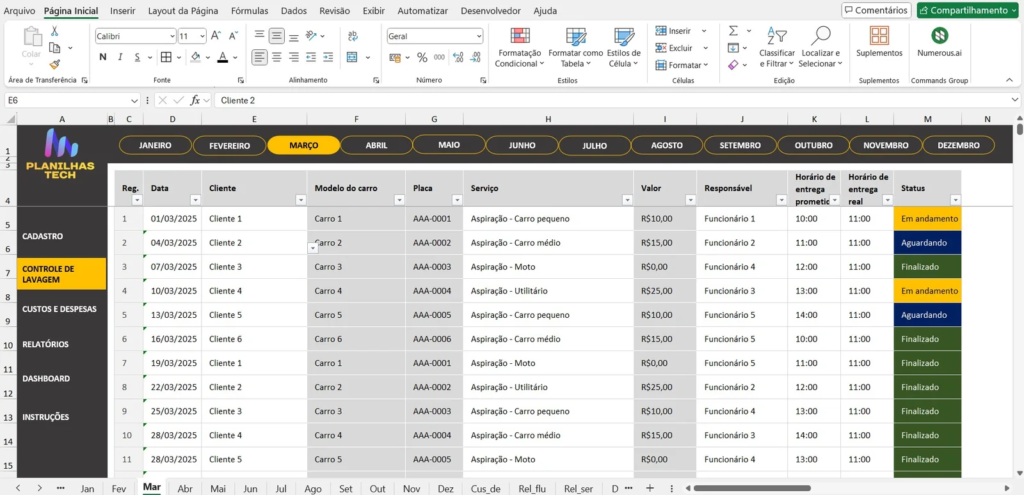Click the percent style icon
The width and height of the screenshot is (1024, 495).
tap(422, 57)
